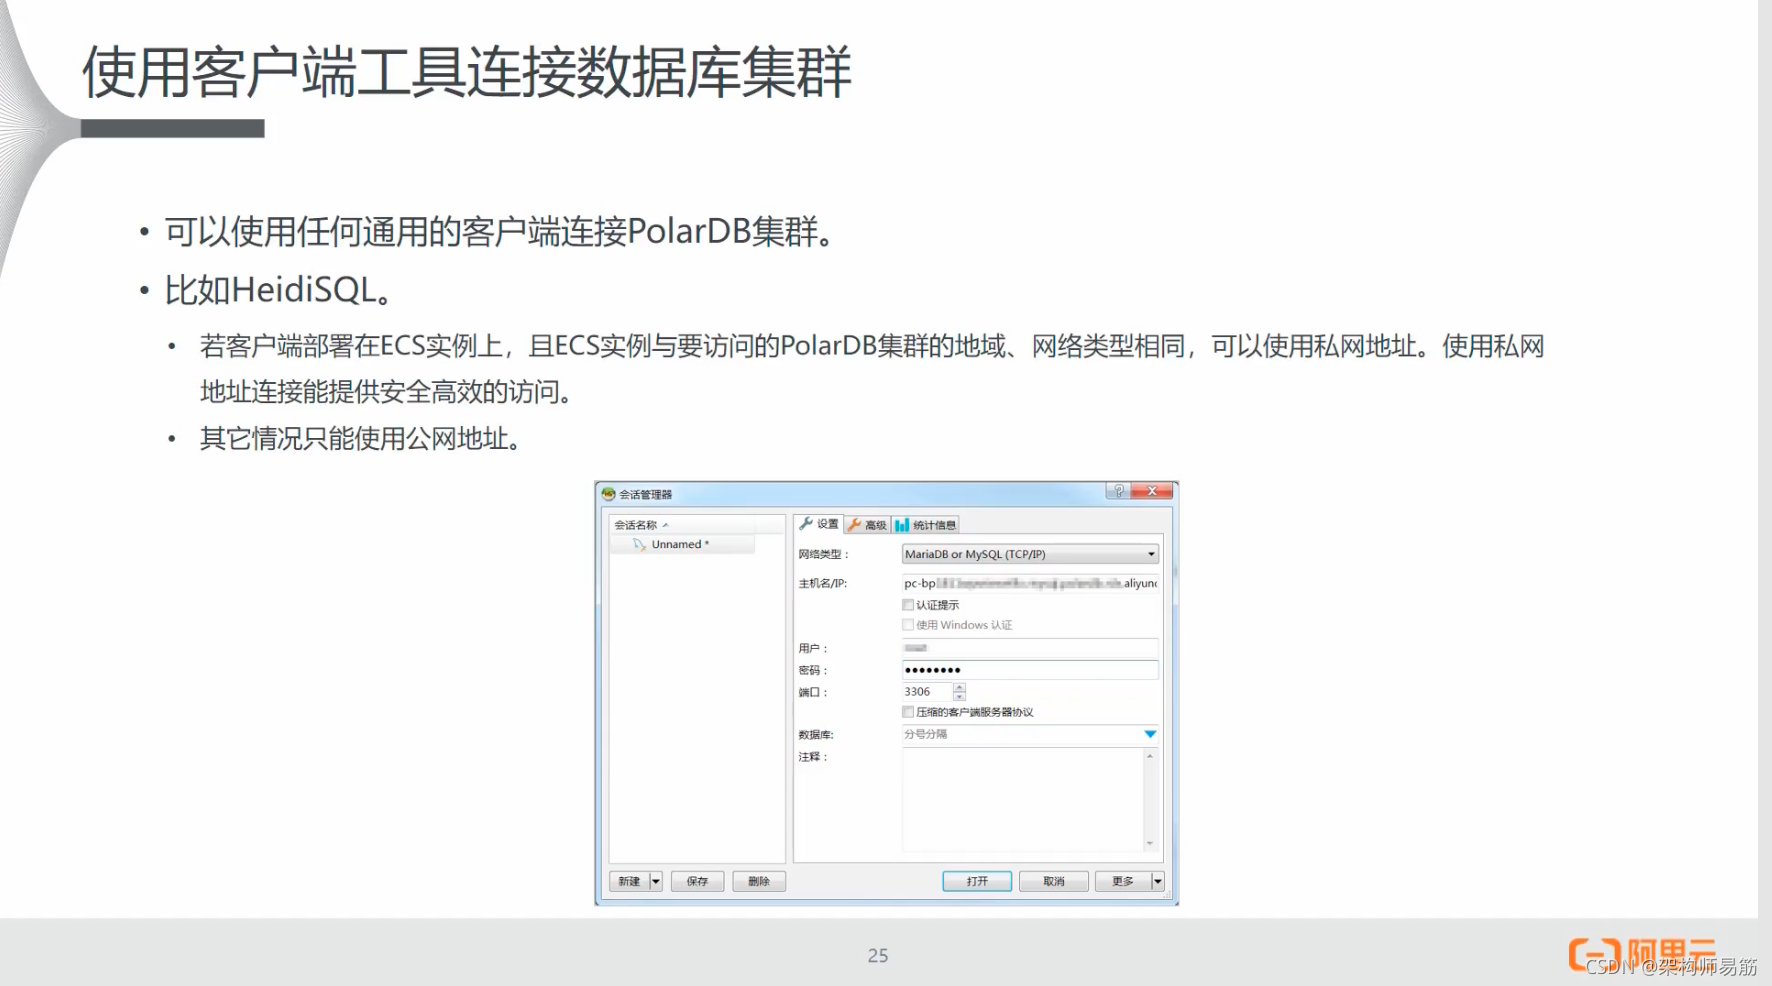Click the HeidiSQL session manager title icon
Screen dimensions: 1772x986
(x=608, y=494)
